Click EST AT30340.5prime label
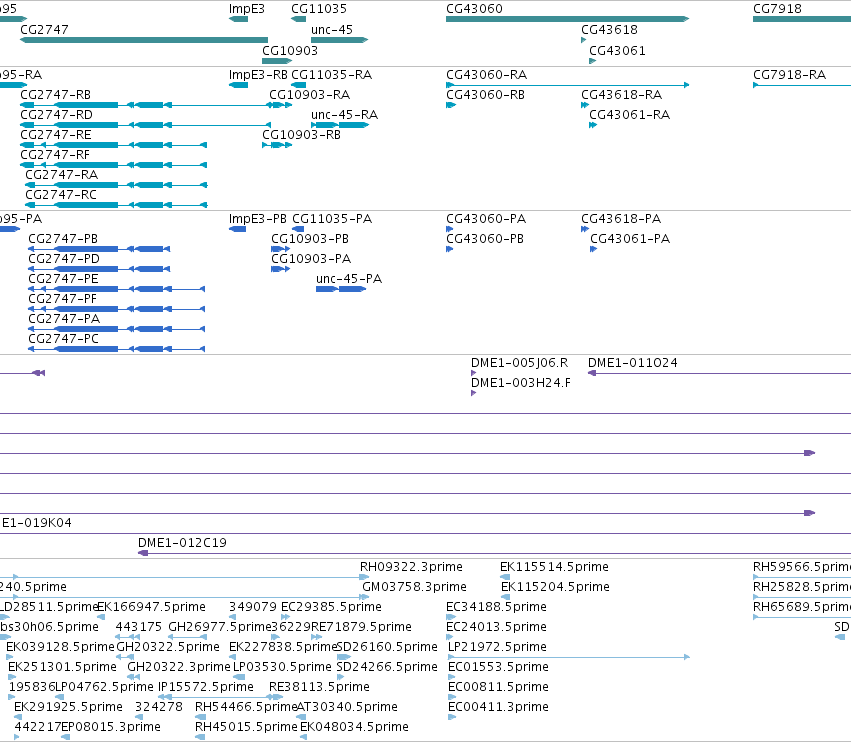Image resolution: width=851 pixels, height=742 pixels. [347, 707]
